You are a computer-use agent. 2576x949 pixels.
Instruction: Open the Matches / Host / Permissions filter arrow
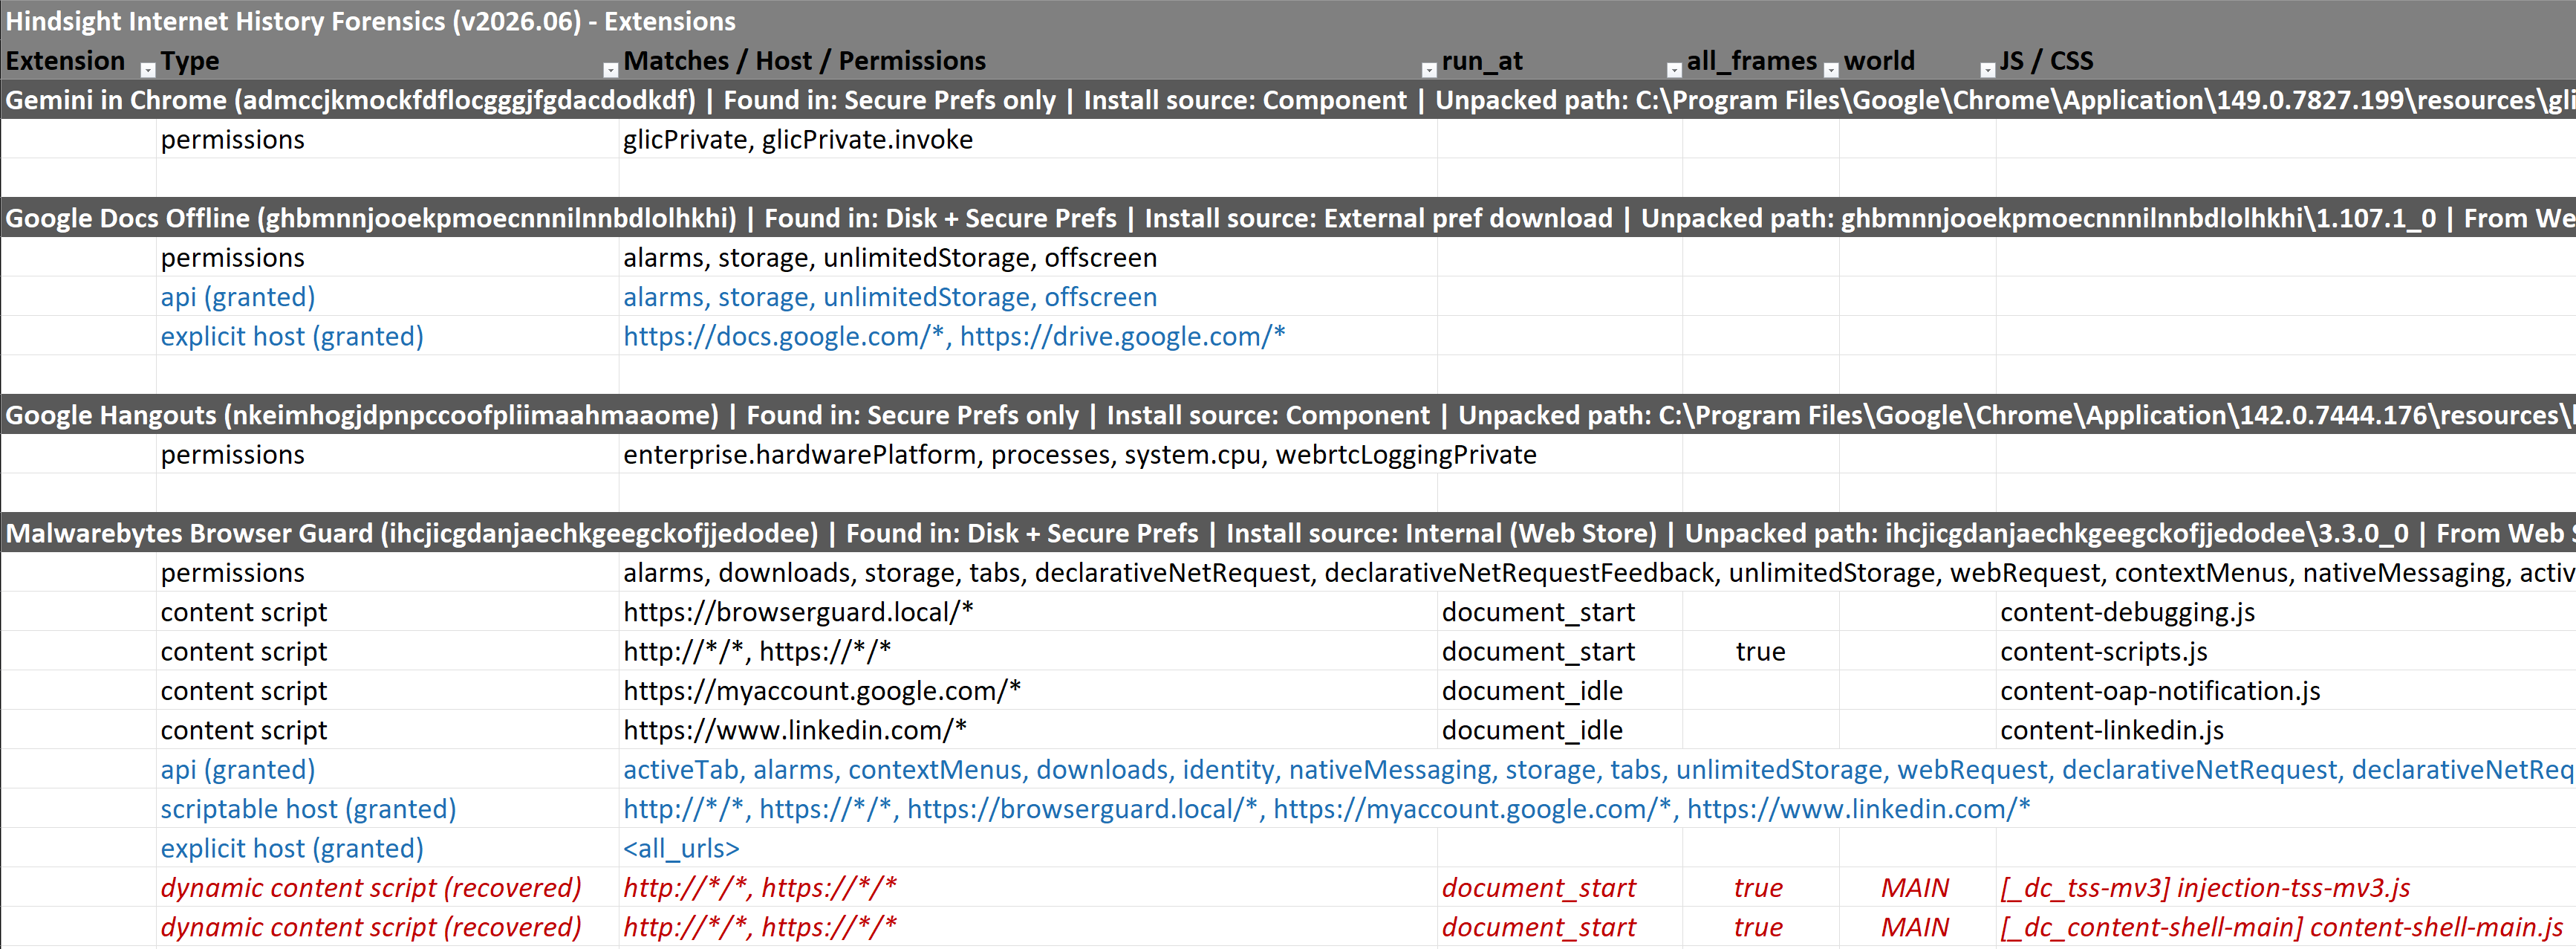1429,69
